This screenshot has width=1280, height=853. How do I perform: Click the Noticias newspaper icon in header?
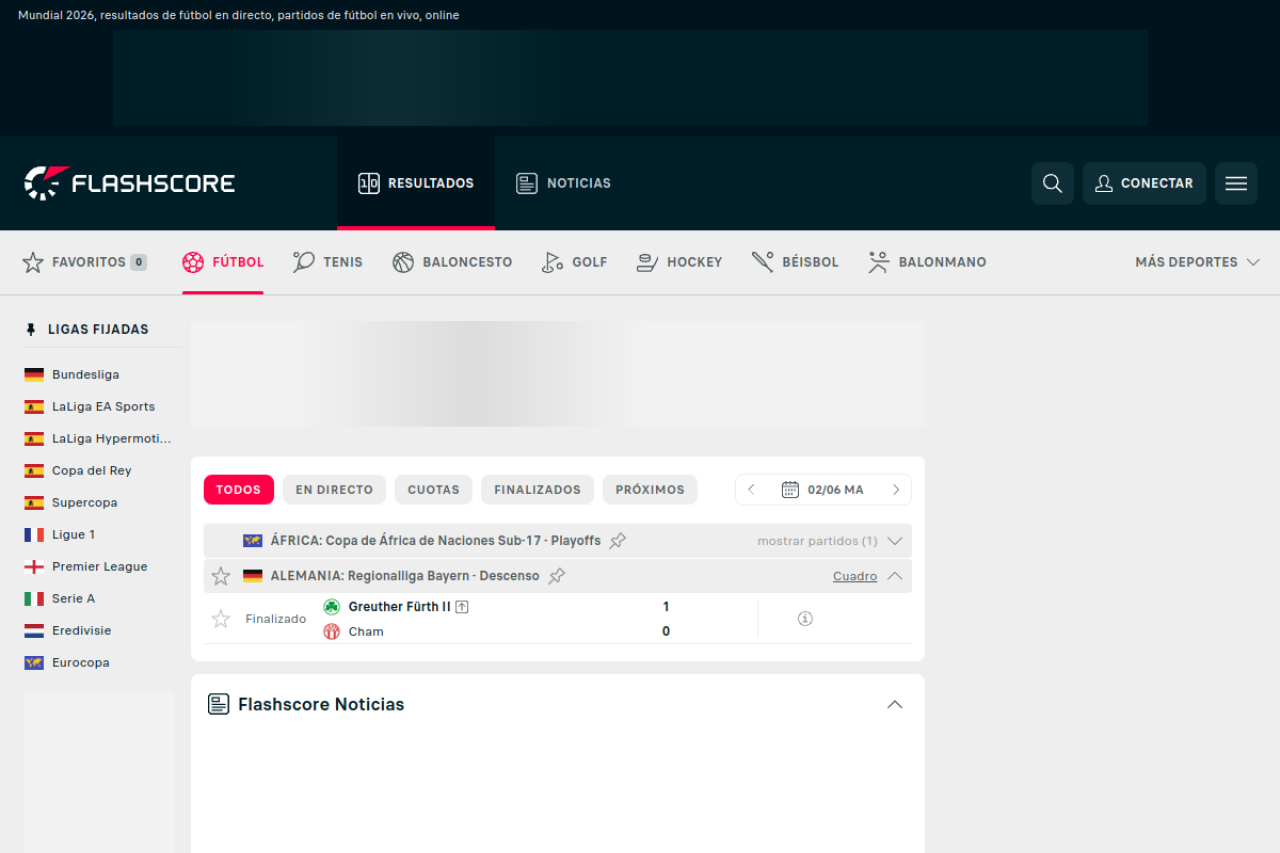(527, 183)
